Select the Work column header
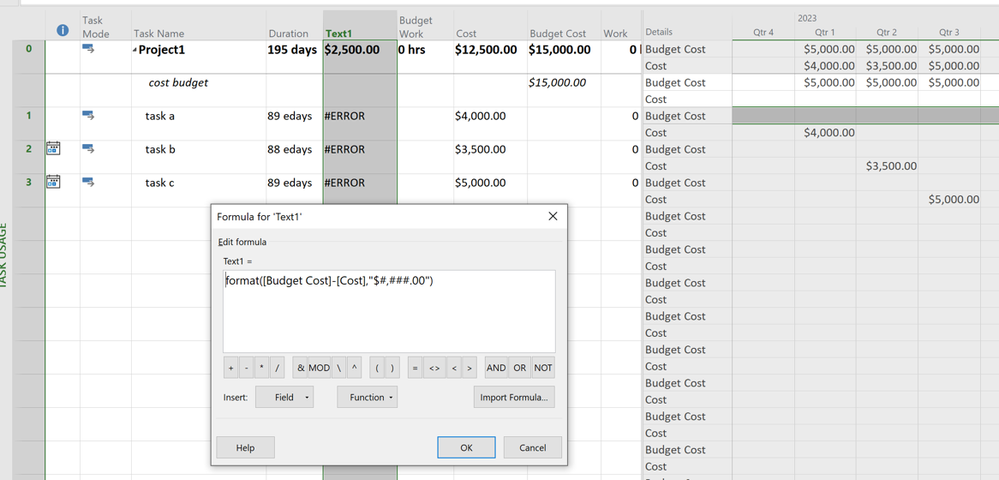Screen dimensions: 999x480 click(x=621, y=25)
